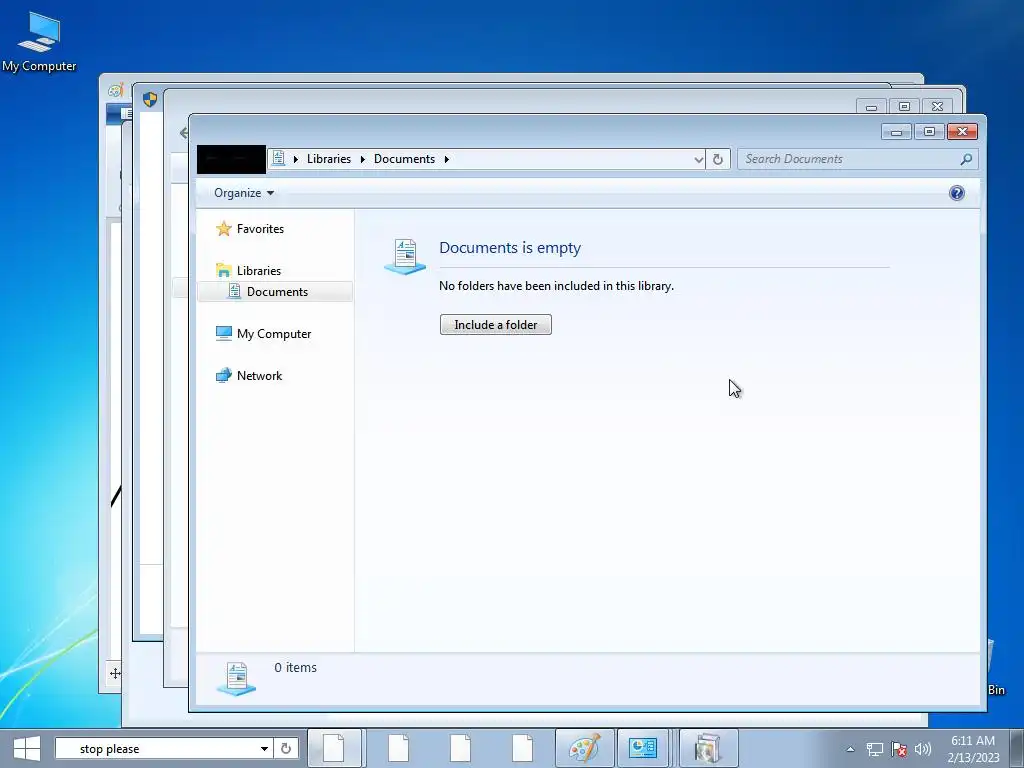Open the Organize menu
1024x768 pixels.
point(244,193)
